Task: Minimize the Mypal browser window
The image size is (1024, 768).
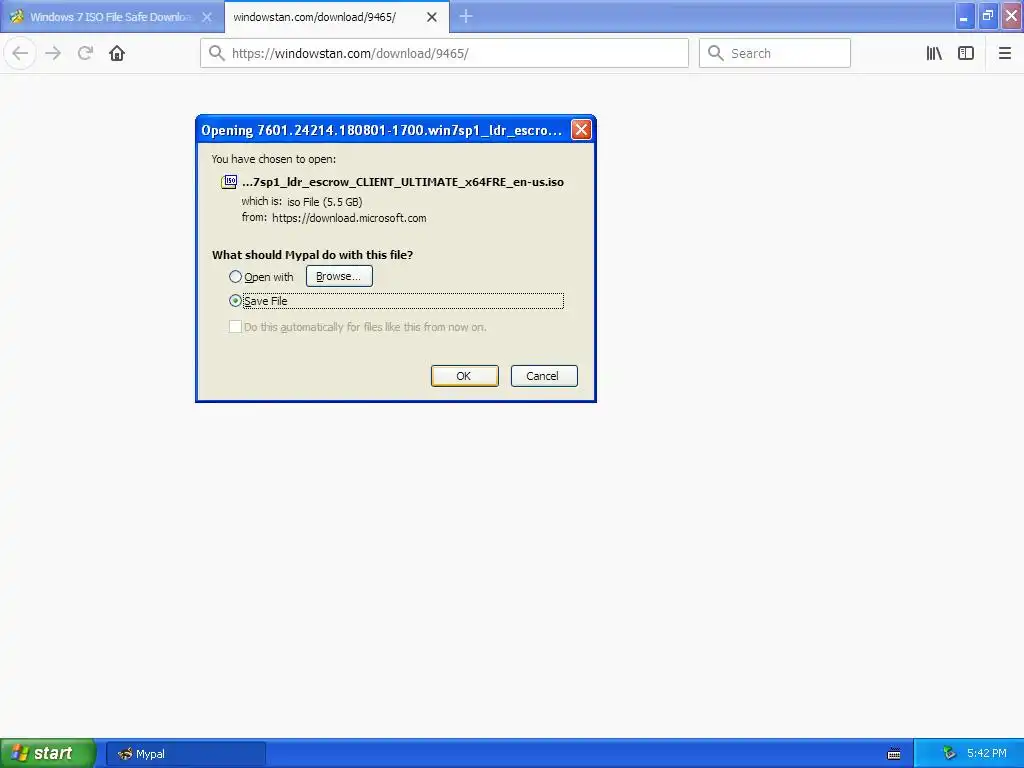Action: pos(964,16)
